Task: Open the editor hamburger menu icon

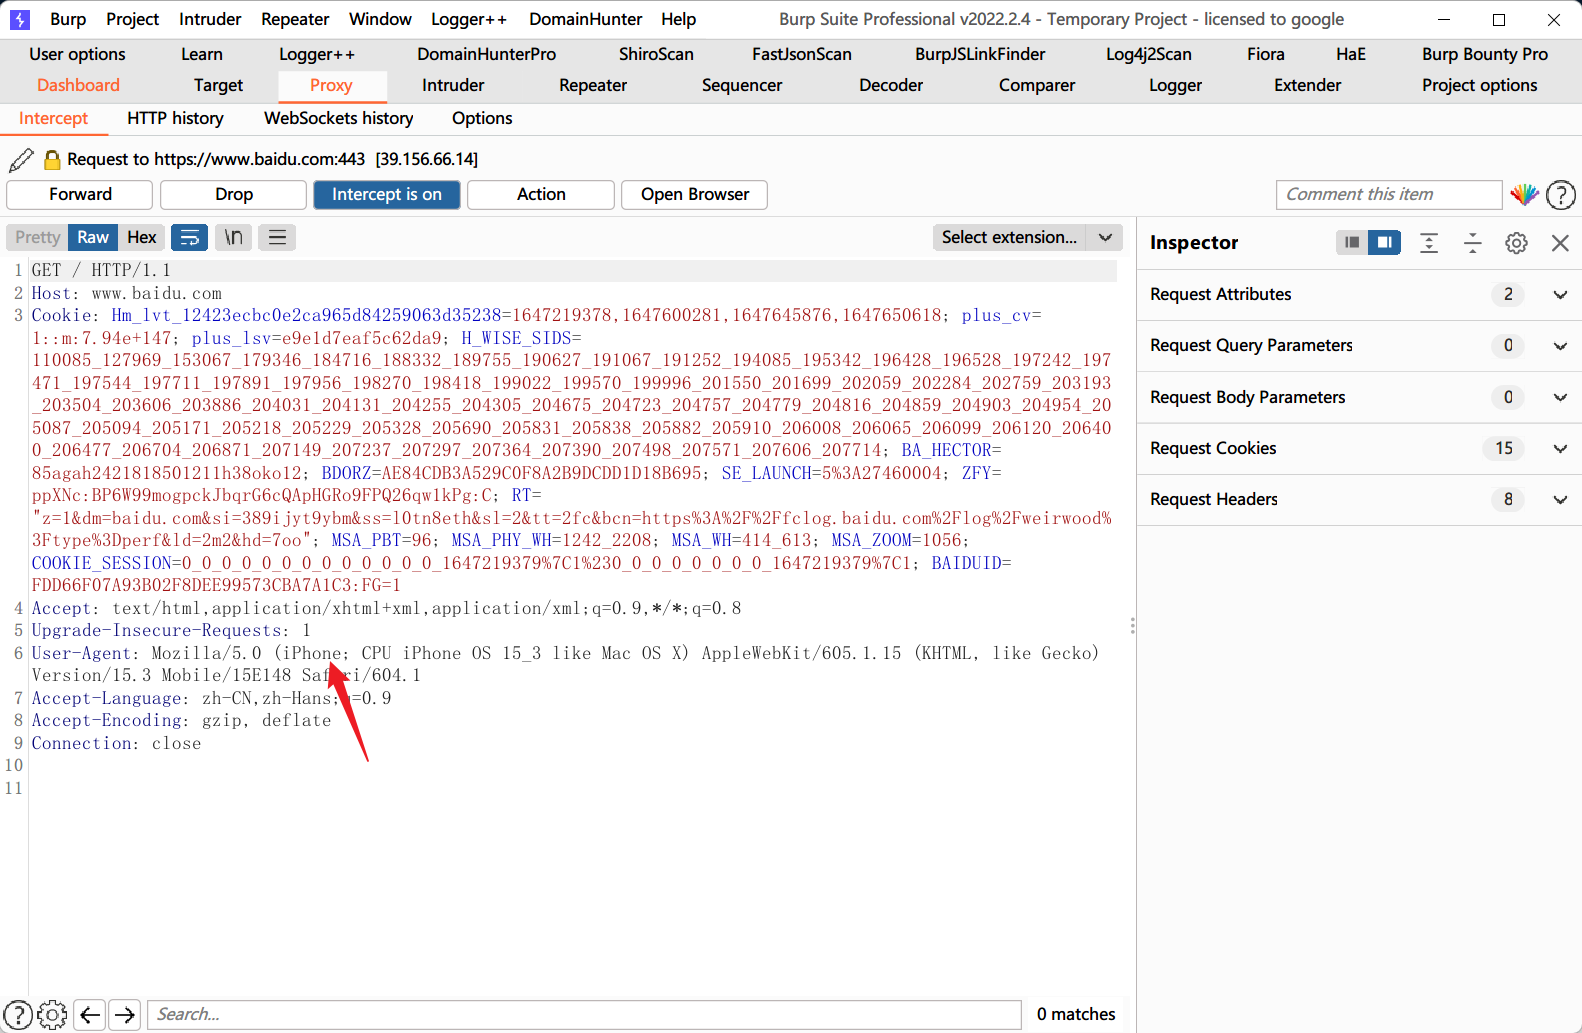Action: click(x=277, y=237)
